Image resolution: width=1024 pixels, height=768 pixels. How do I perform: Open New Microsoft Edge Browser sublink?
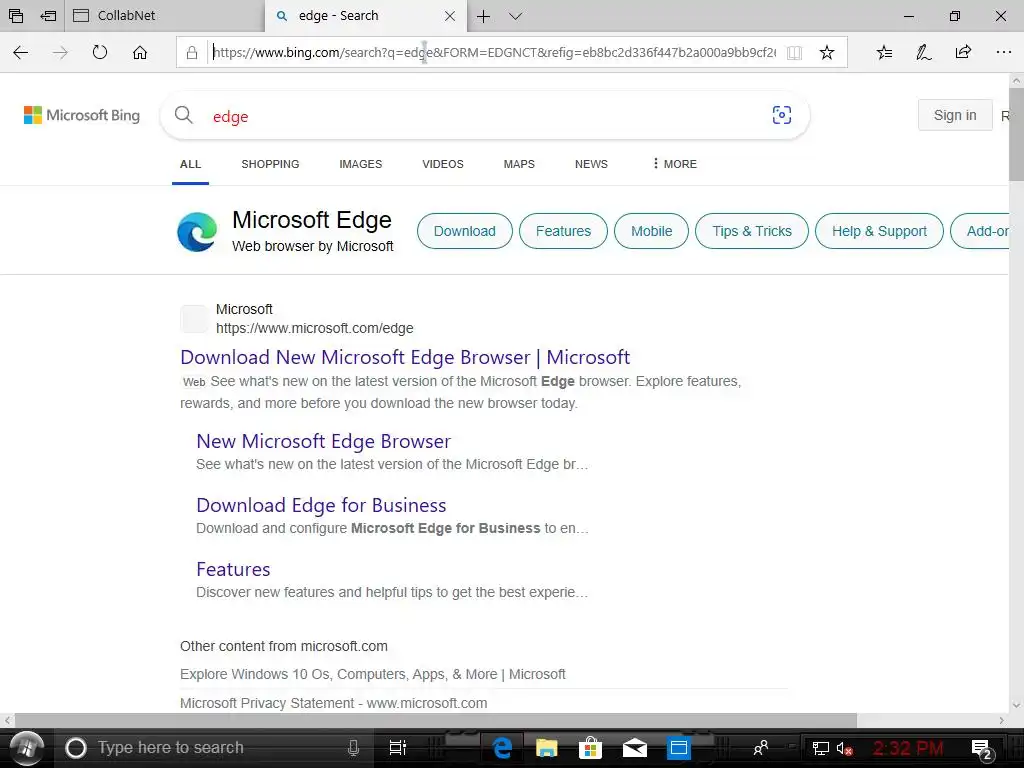(x=324, y=441)
